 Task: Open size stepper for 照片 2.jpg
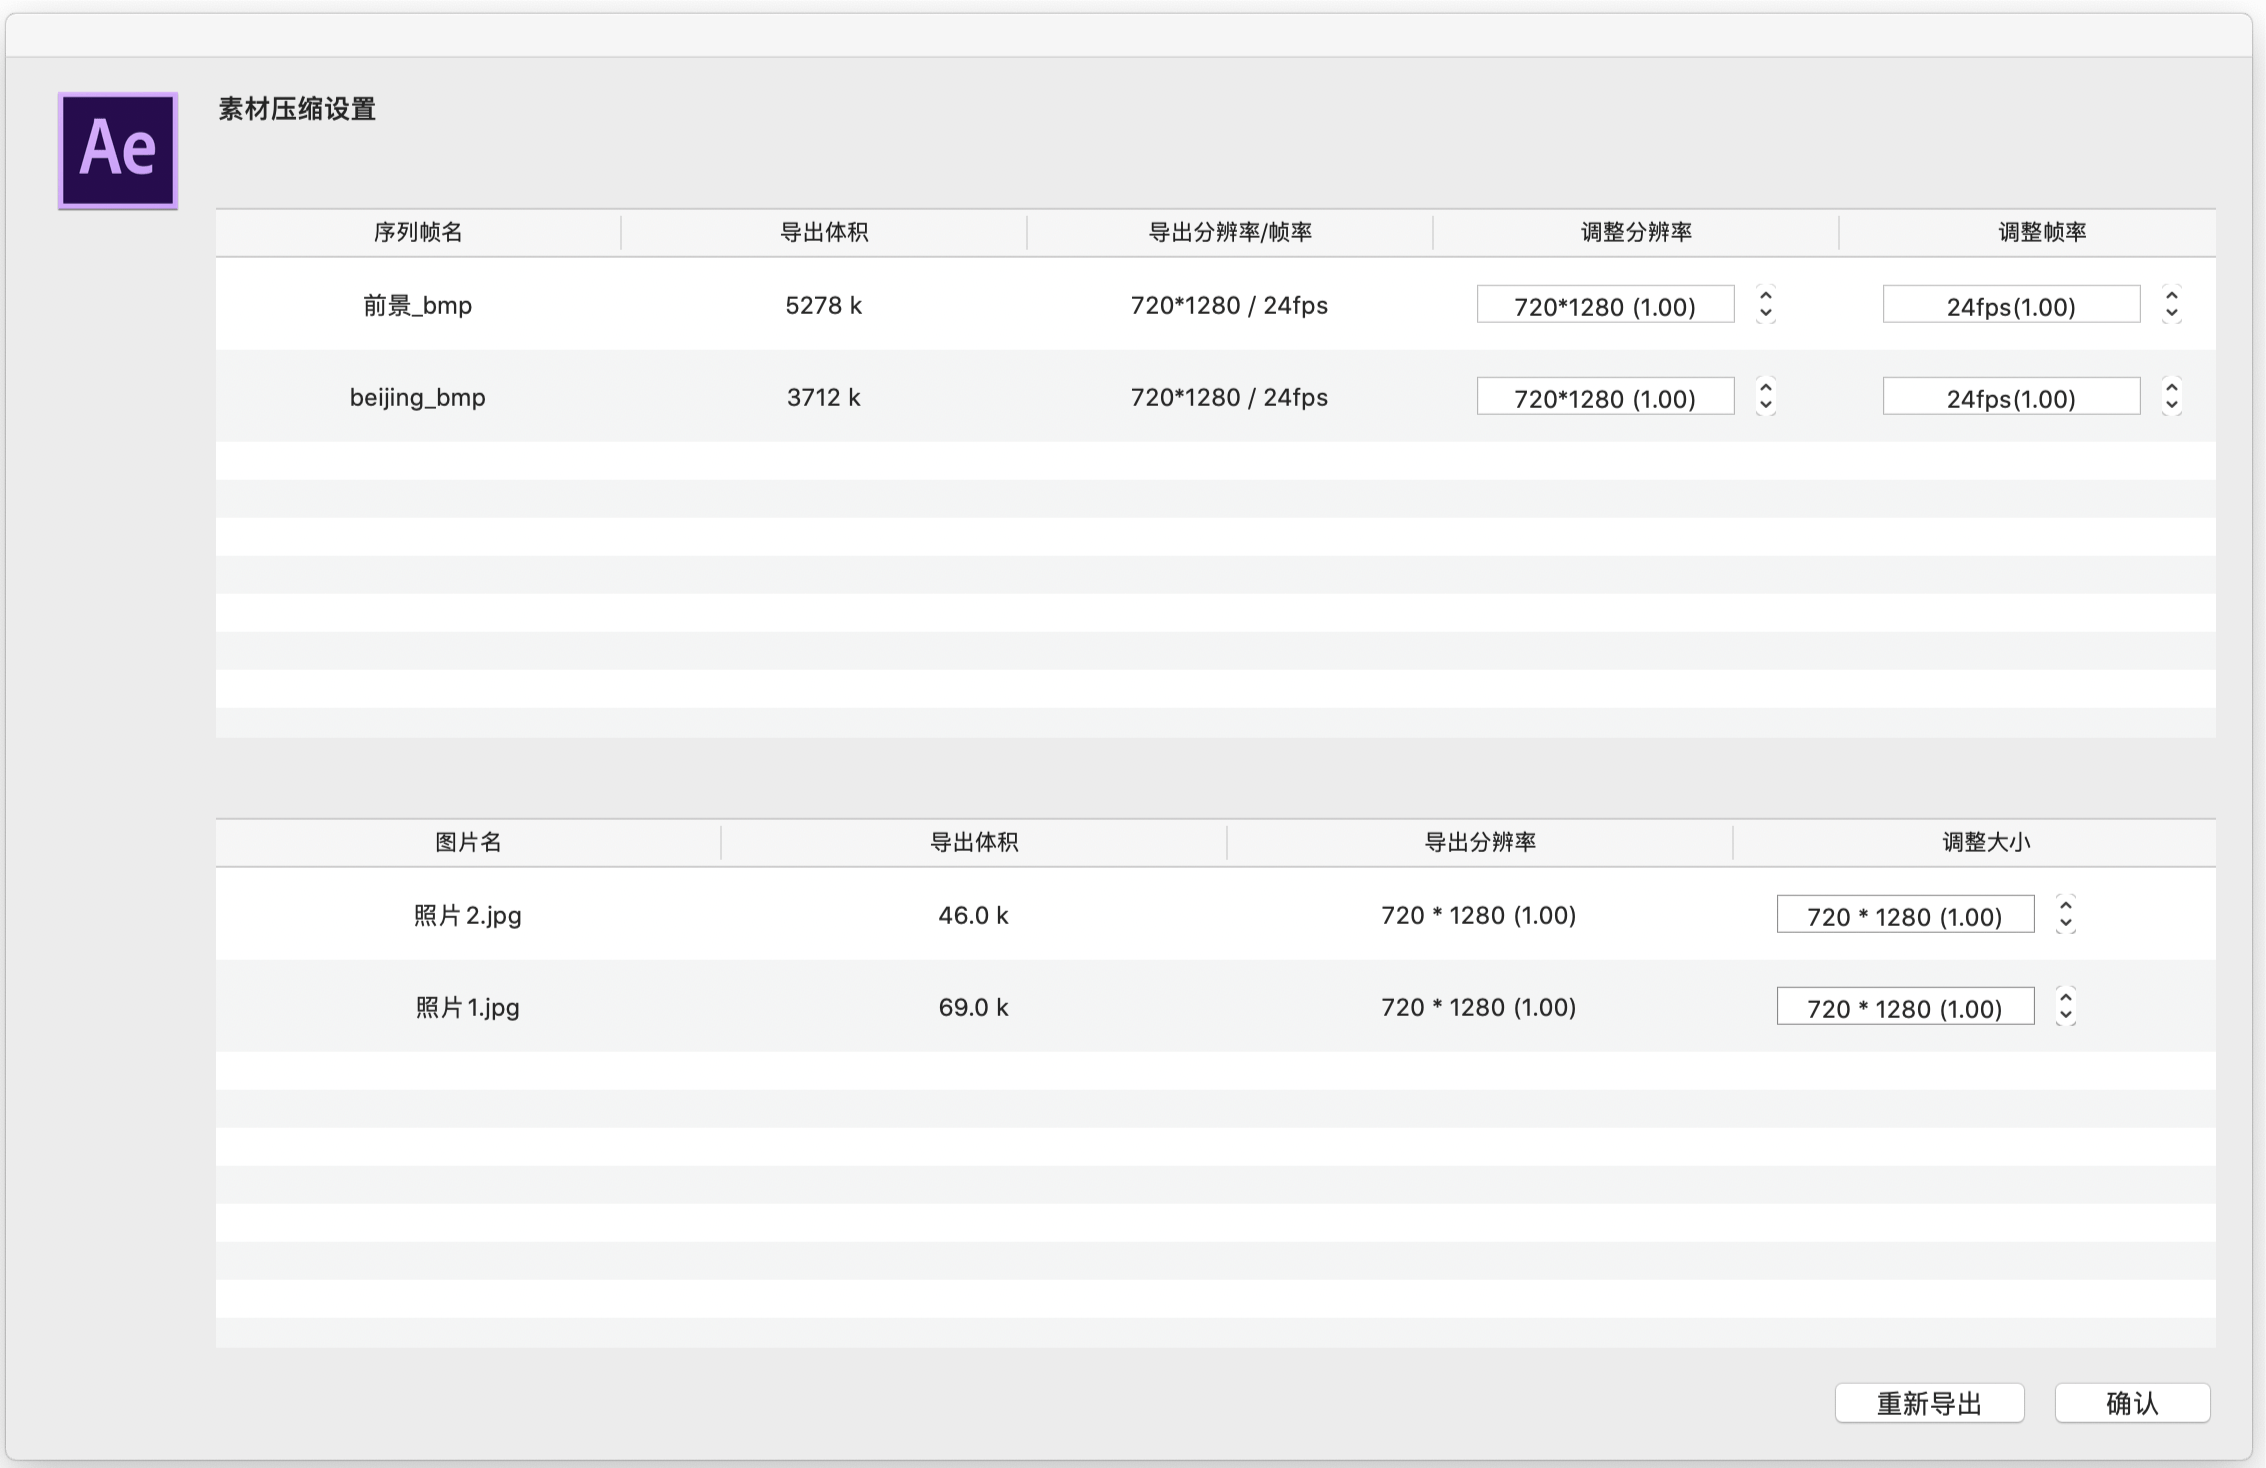(x=2065, y=914)
